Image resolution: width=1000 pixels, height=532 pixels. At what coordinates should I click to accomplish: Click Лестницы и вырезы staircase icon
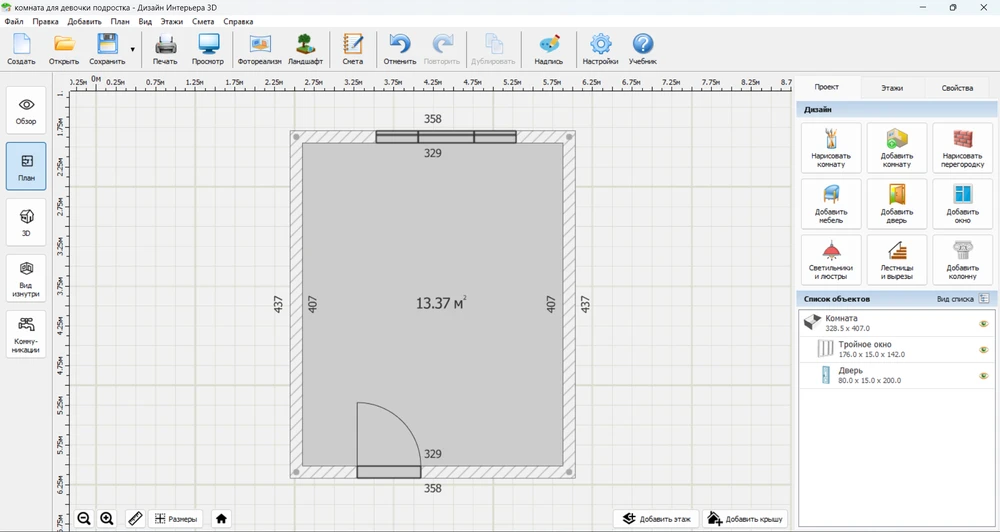897,259
